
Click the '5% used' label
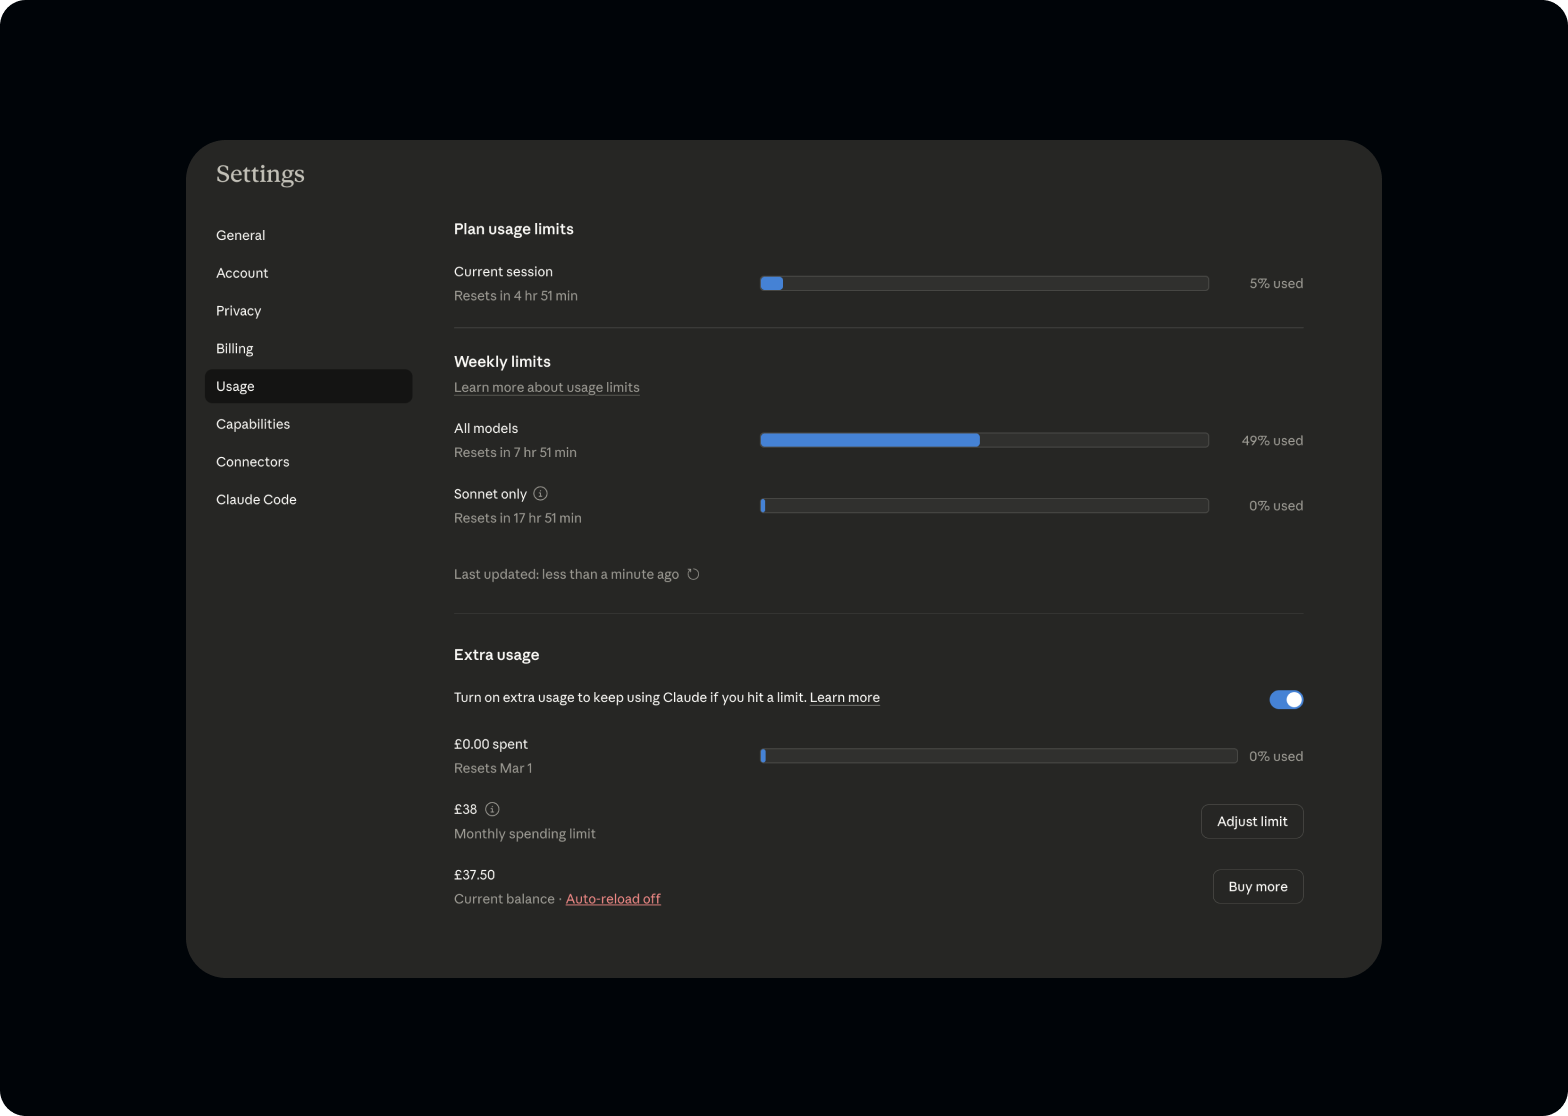[1276, 284]
